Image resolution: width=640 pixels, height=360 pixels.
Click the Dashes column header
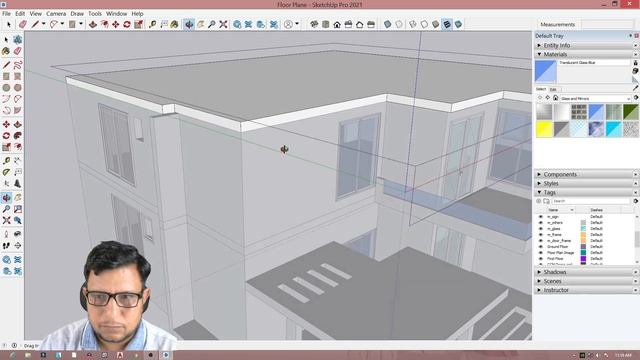(x=605, y=210)
